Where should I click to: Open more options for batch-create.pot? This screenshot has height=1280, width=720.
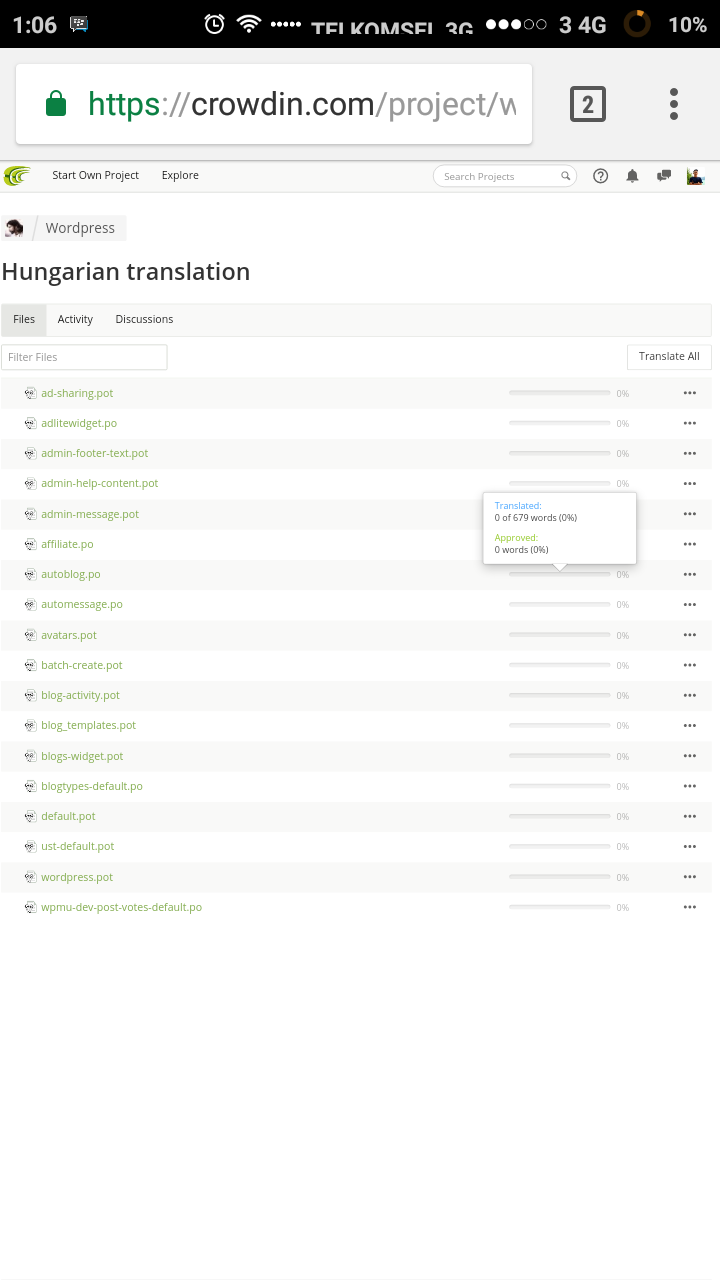pyautogui.click(x=689, y=665)
